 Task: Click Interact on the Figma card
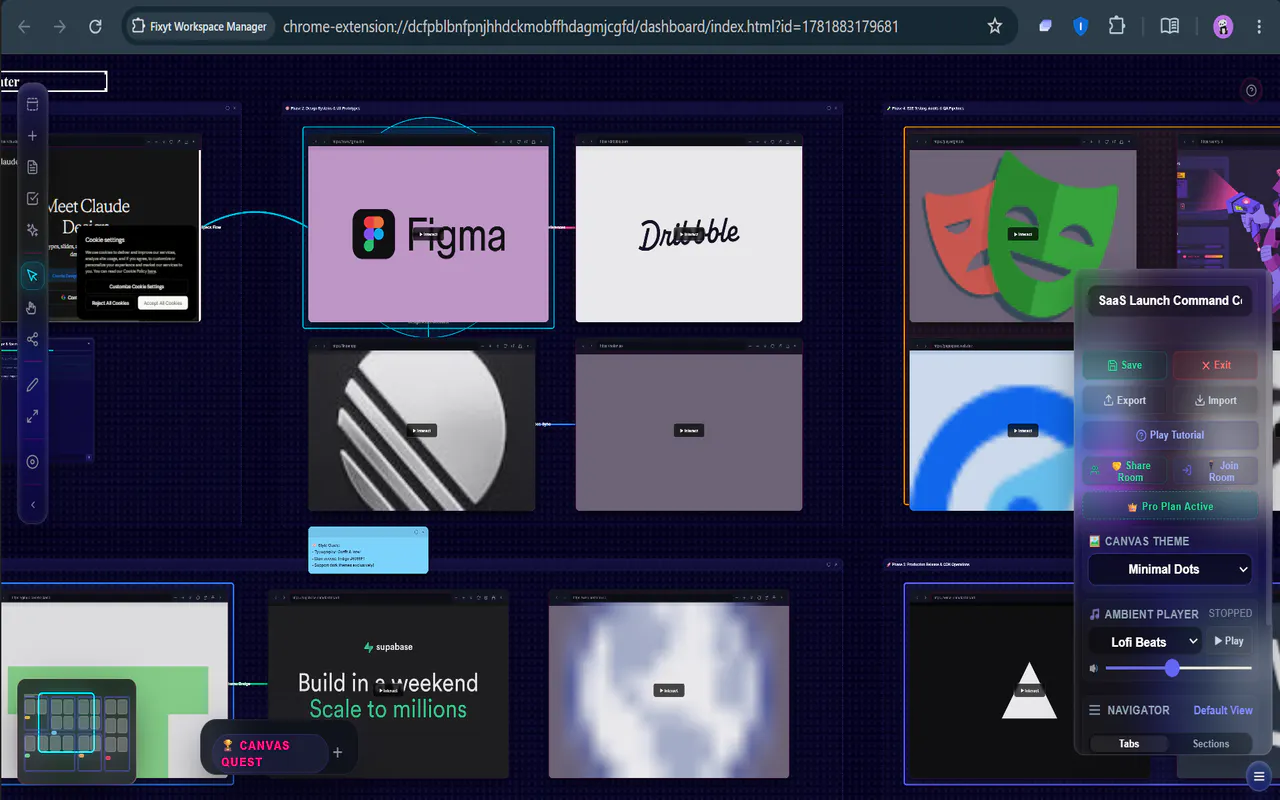pyautogui.click(x=428, y=235)
